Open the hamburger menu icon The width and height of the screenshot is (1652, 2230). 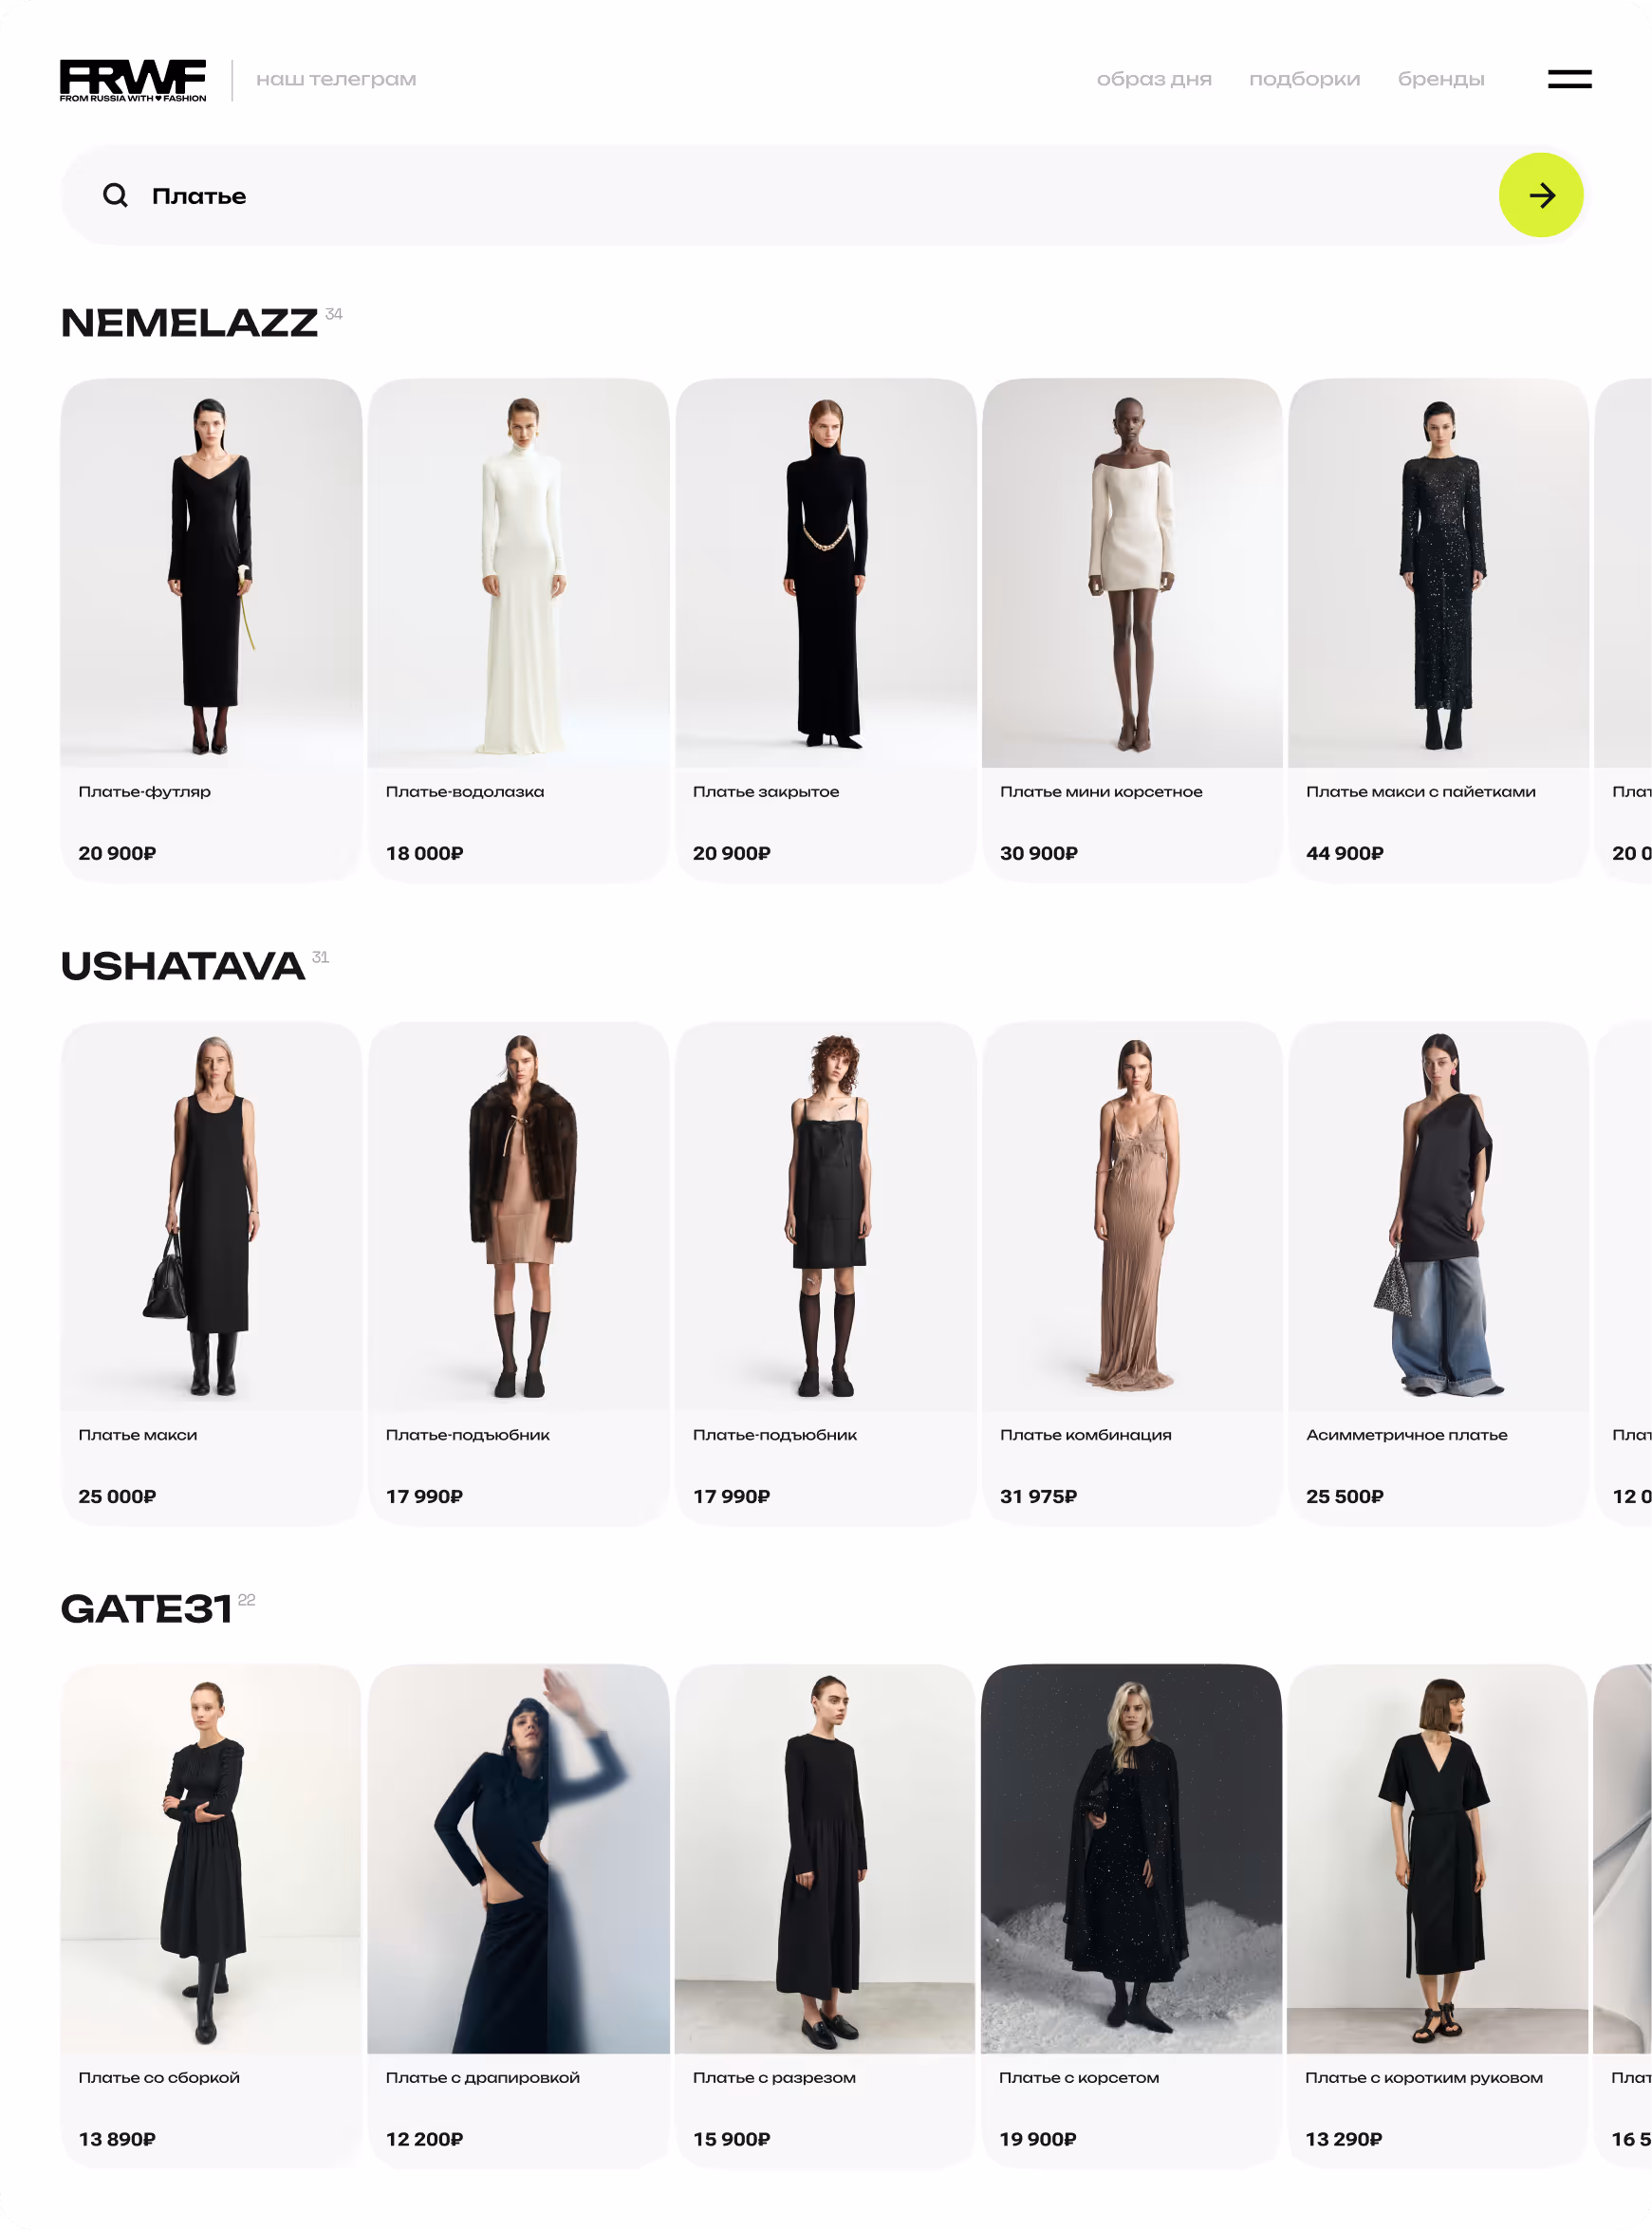pyautogui.click(x=1569, y=79)
